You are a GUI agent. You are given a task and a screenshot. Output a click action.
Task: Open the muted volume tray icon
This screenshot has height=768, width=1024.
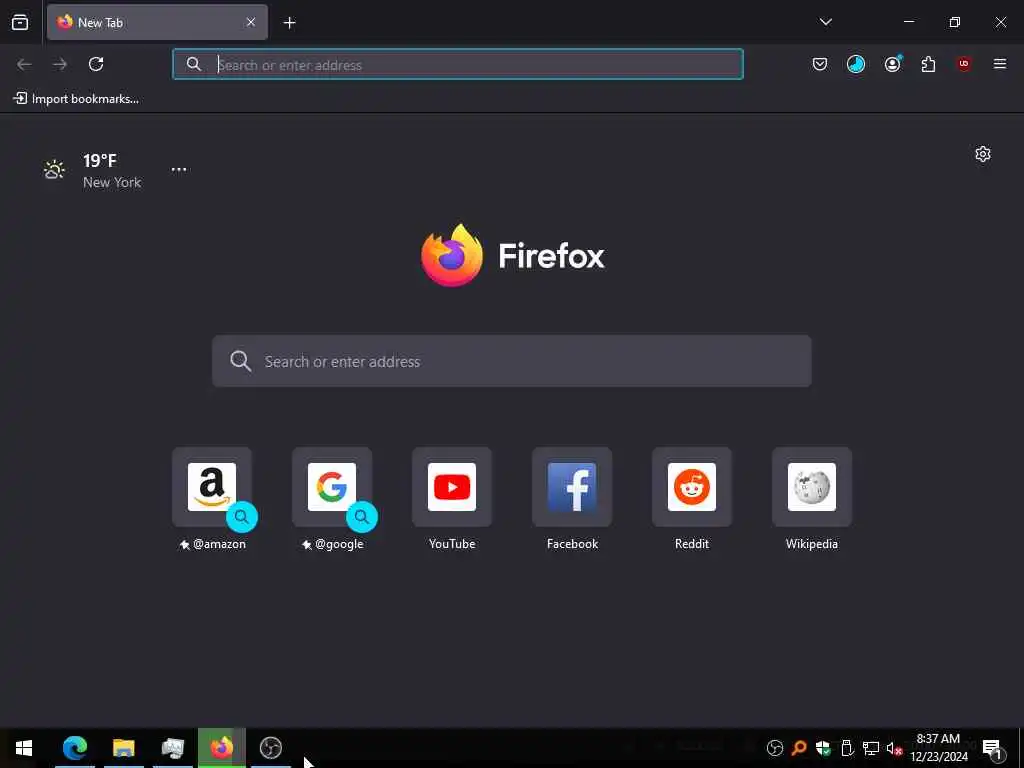coord(894,748)
